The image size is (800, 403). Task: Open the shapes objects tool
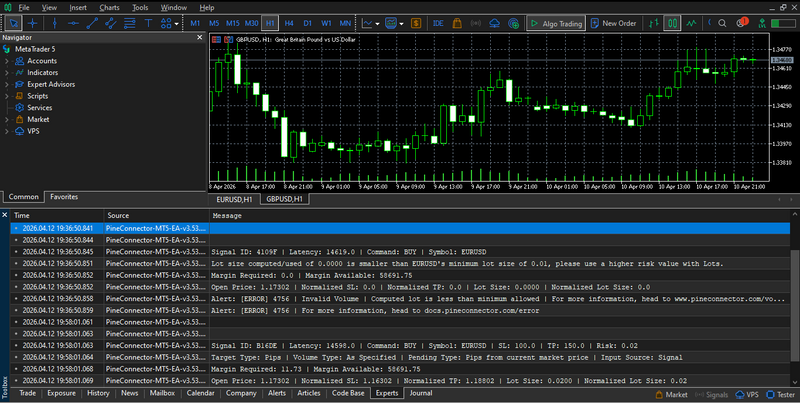point(166,23)
